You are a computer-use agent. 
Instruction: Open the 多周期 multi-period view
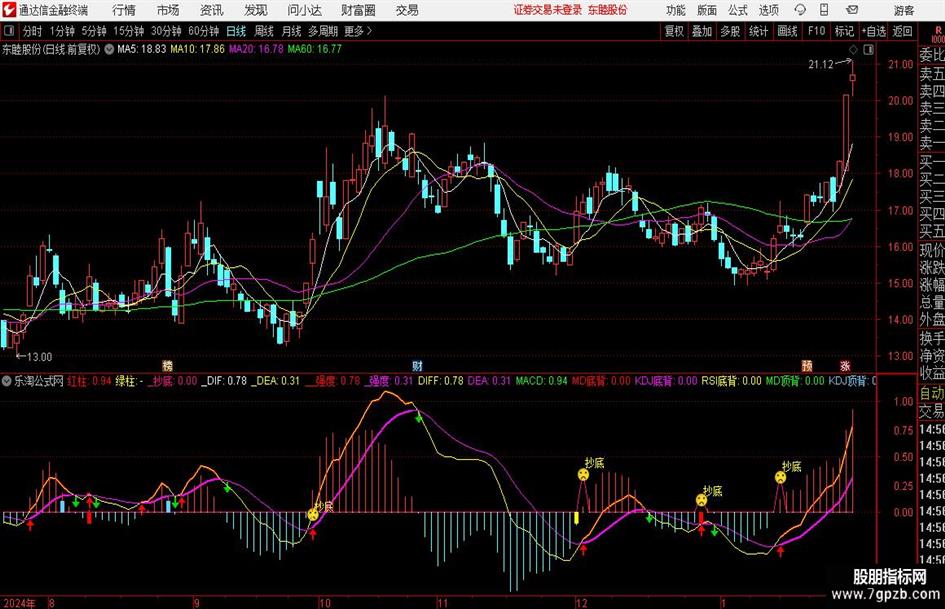pos(323,31)
